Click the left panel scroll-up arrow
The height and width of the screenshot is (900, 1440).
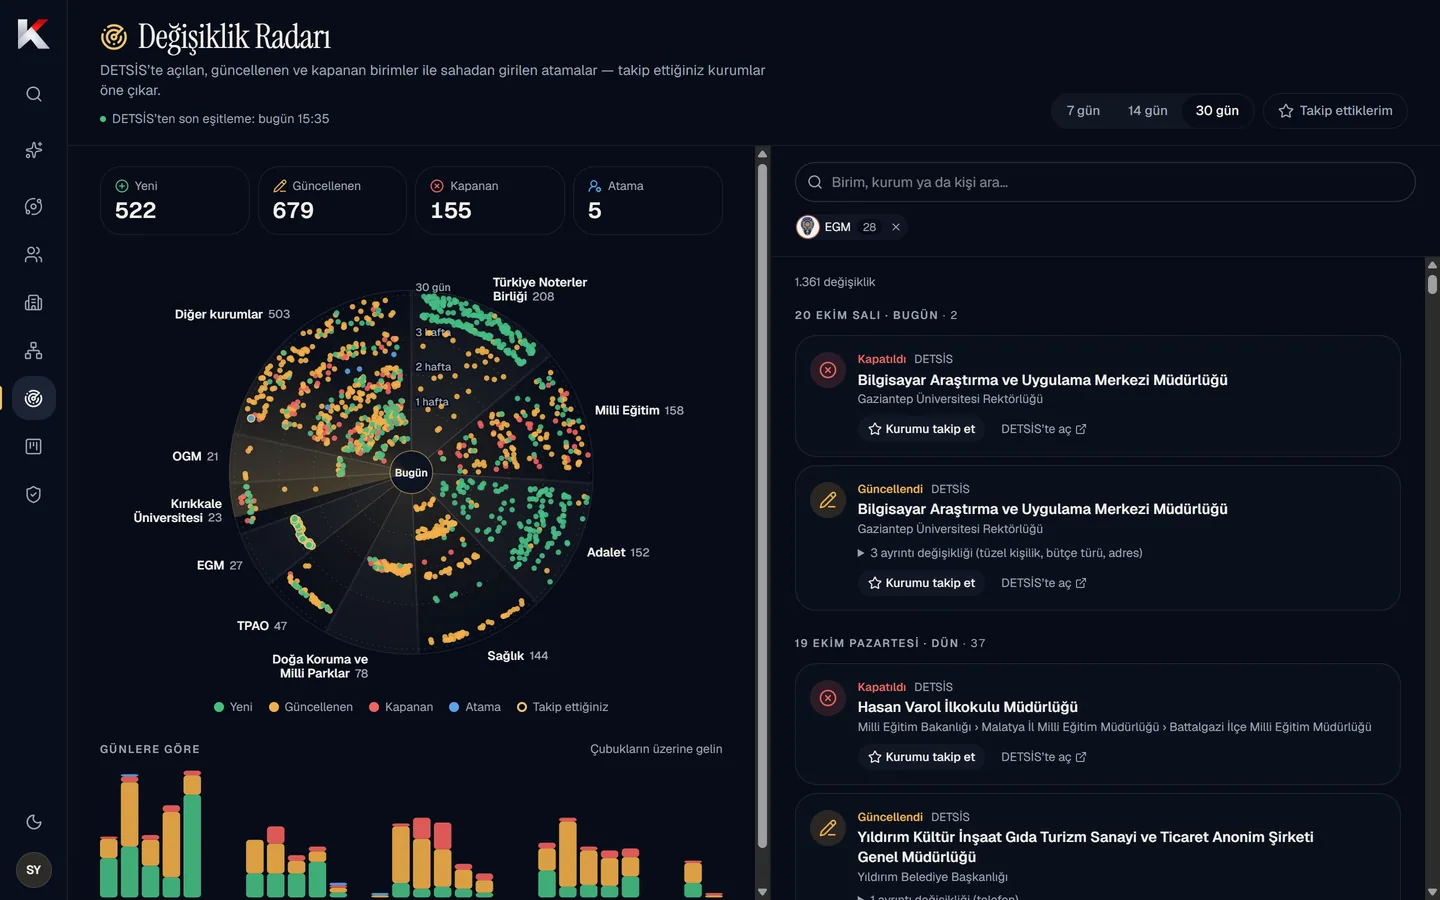[762, 154]
